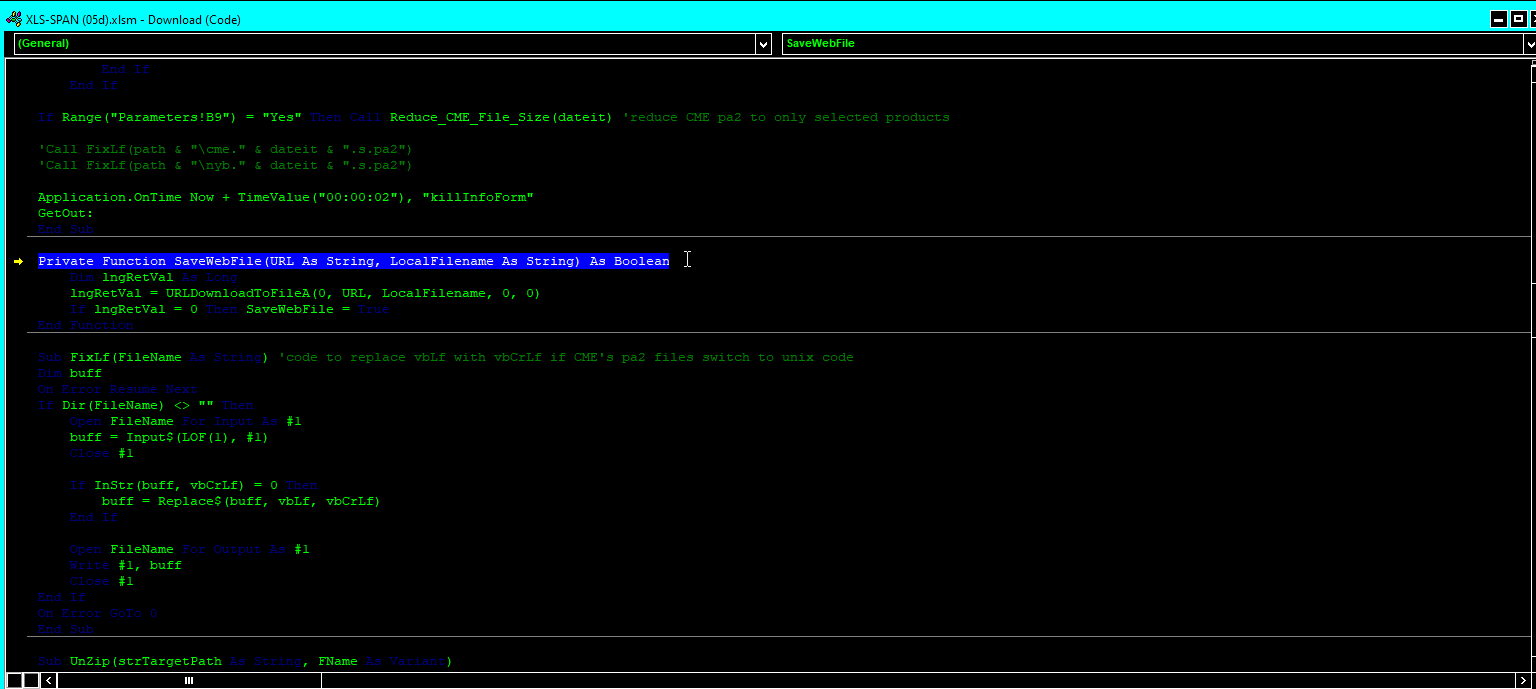The width and height of the screenshot is (1536, 689).
Task: Click 'If InStr(buff, vbCrLf) = 0 Then' line
Action: [x=194, y=485]
